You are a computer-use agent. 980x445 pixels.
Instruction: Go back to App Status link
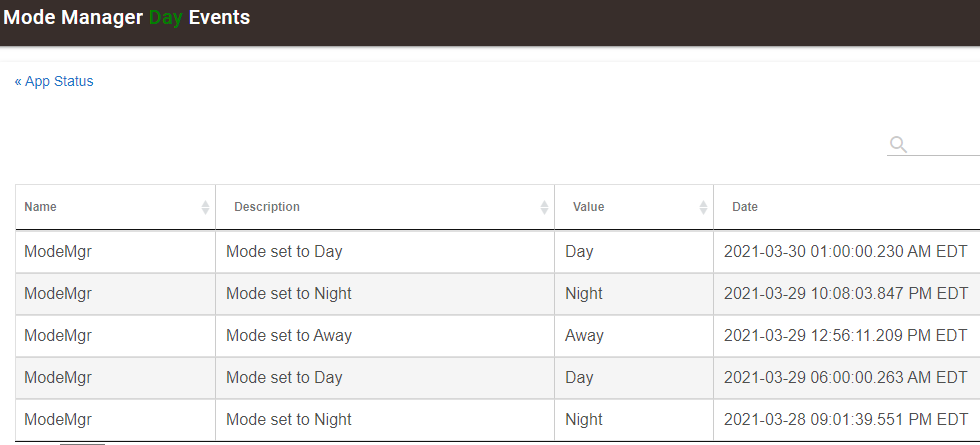54,81
